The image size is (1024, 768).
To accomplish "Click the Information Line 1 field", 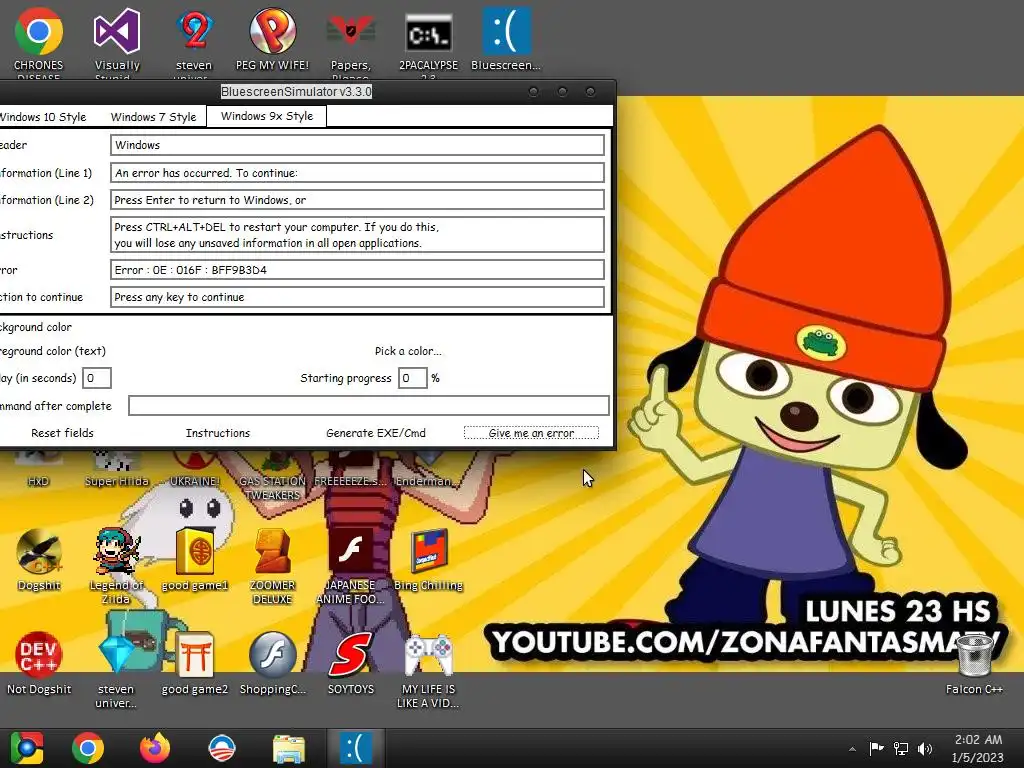I will [357, 173].
